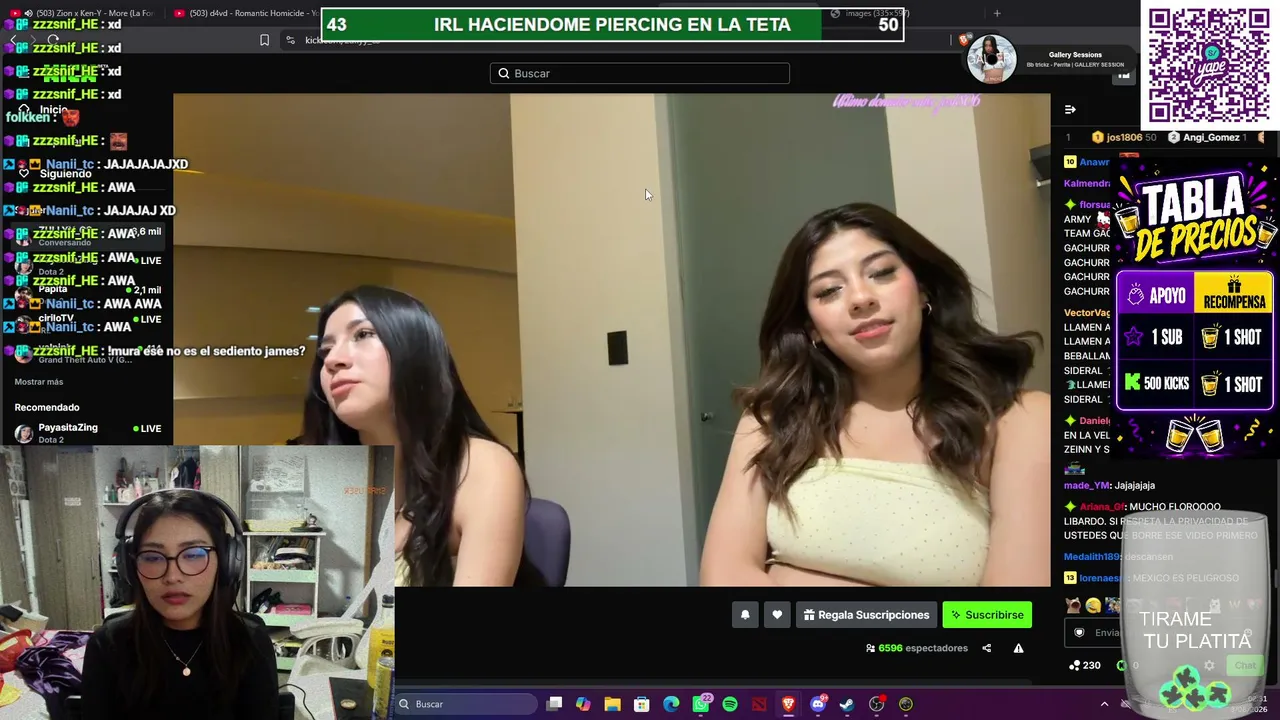The height and width of the screenshot is (720, 1280).
Task: Open Microsoft Store from the taskbar
Action: point(642,704)
